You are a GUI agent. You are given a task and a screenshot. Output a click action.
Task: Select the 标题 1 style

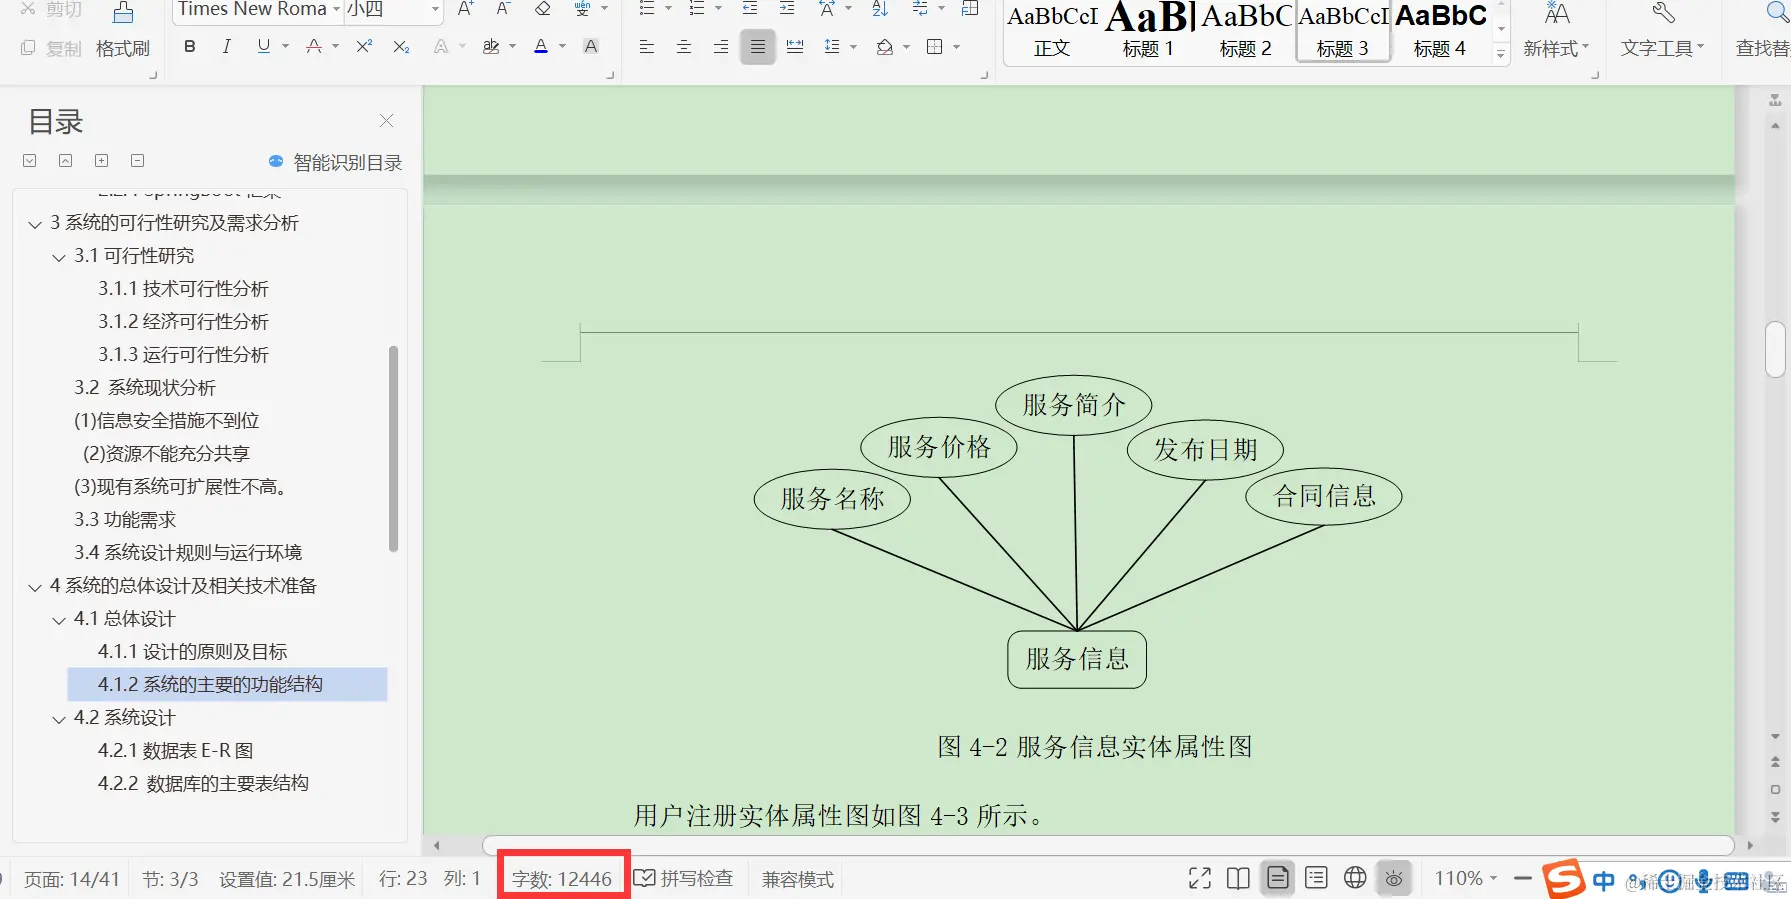1148,32
